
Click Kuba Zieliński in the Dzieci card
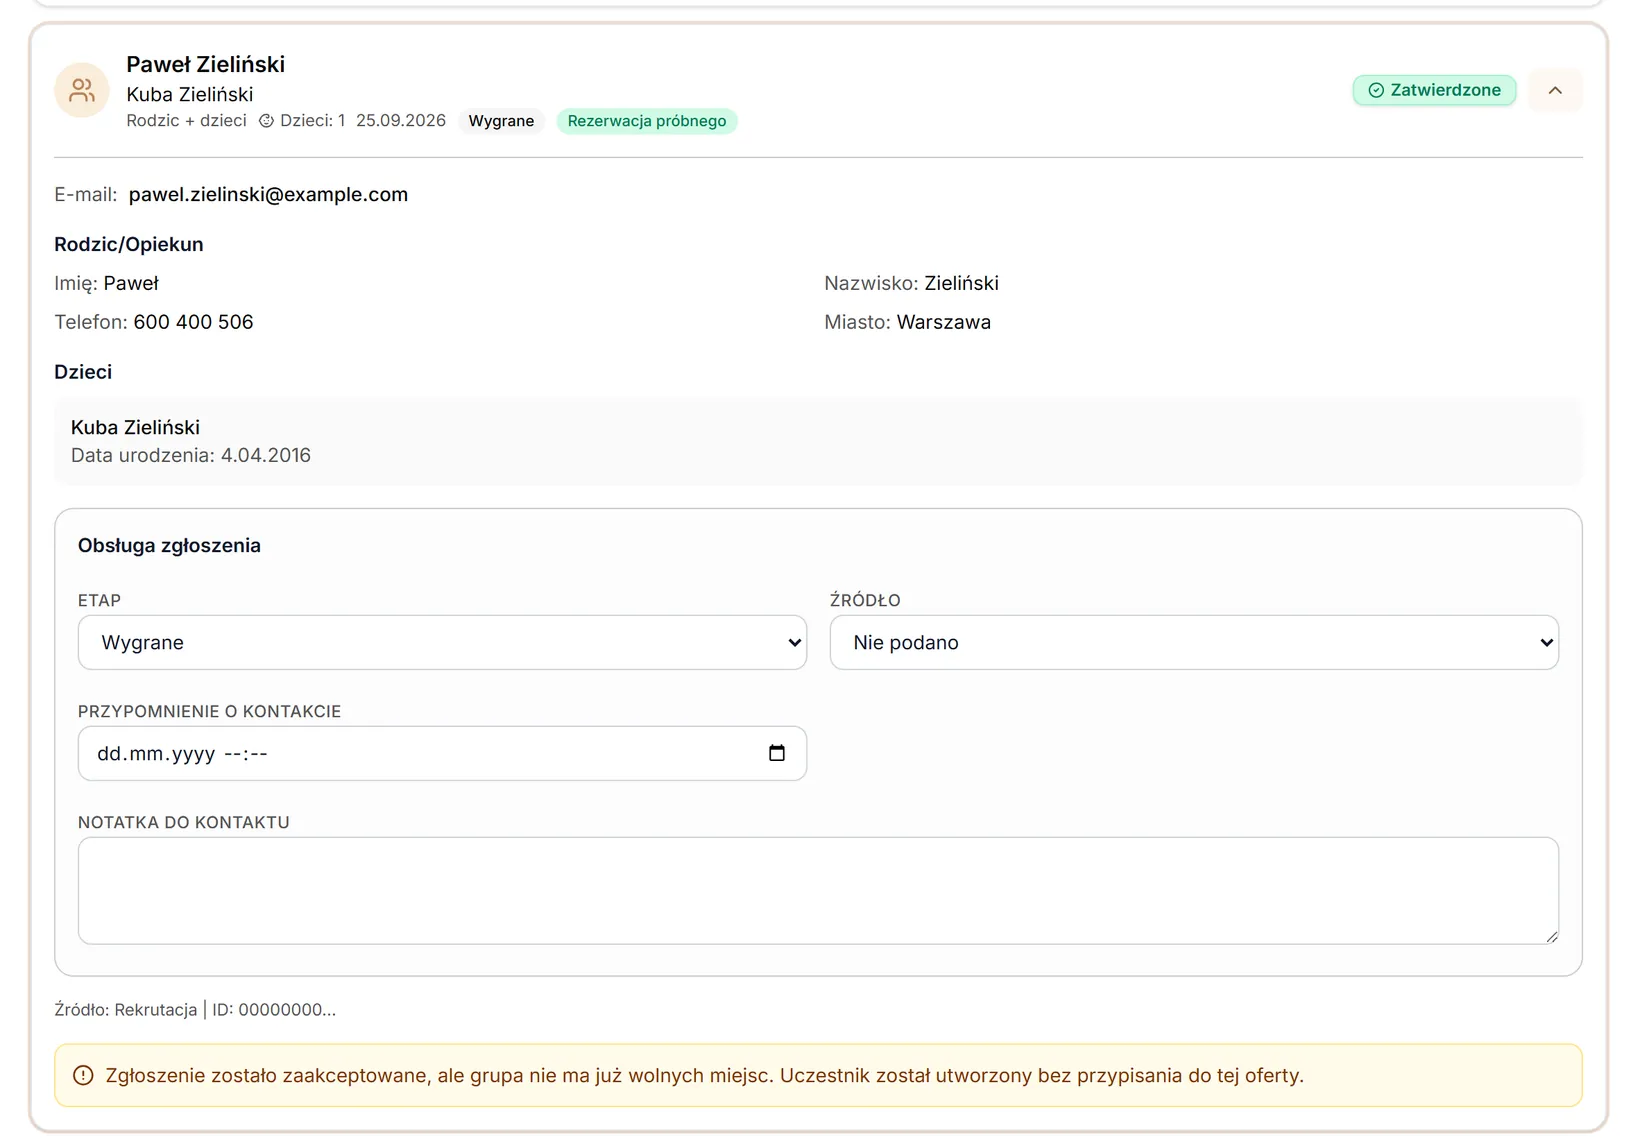[x=135, y=427]
